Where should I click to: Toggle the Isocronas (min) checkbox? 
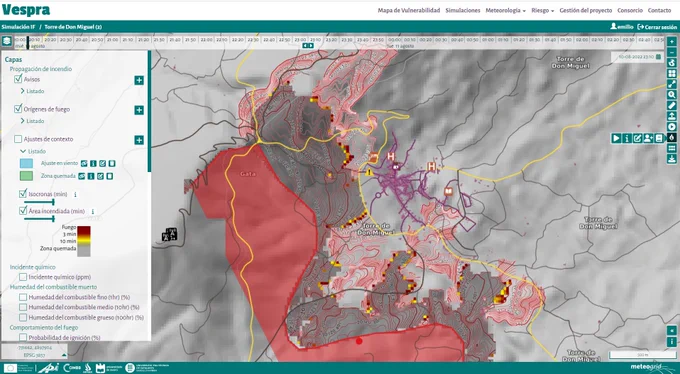point(23,194)
